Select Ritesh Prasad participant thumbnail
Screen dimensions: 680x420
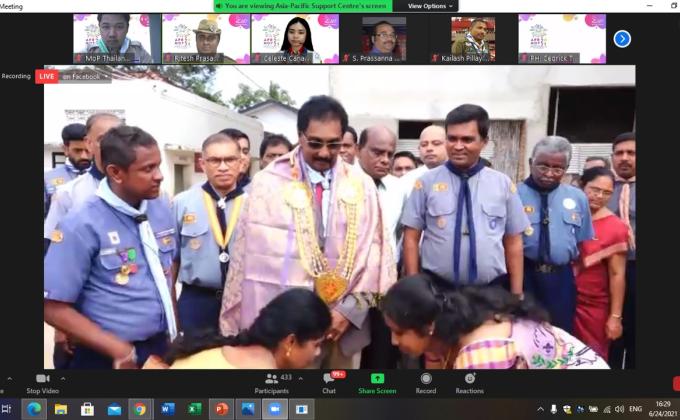[x=206, y=39]
